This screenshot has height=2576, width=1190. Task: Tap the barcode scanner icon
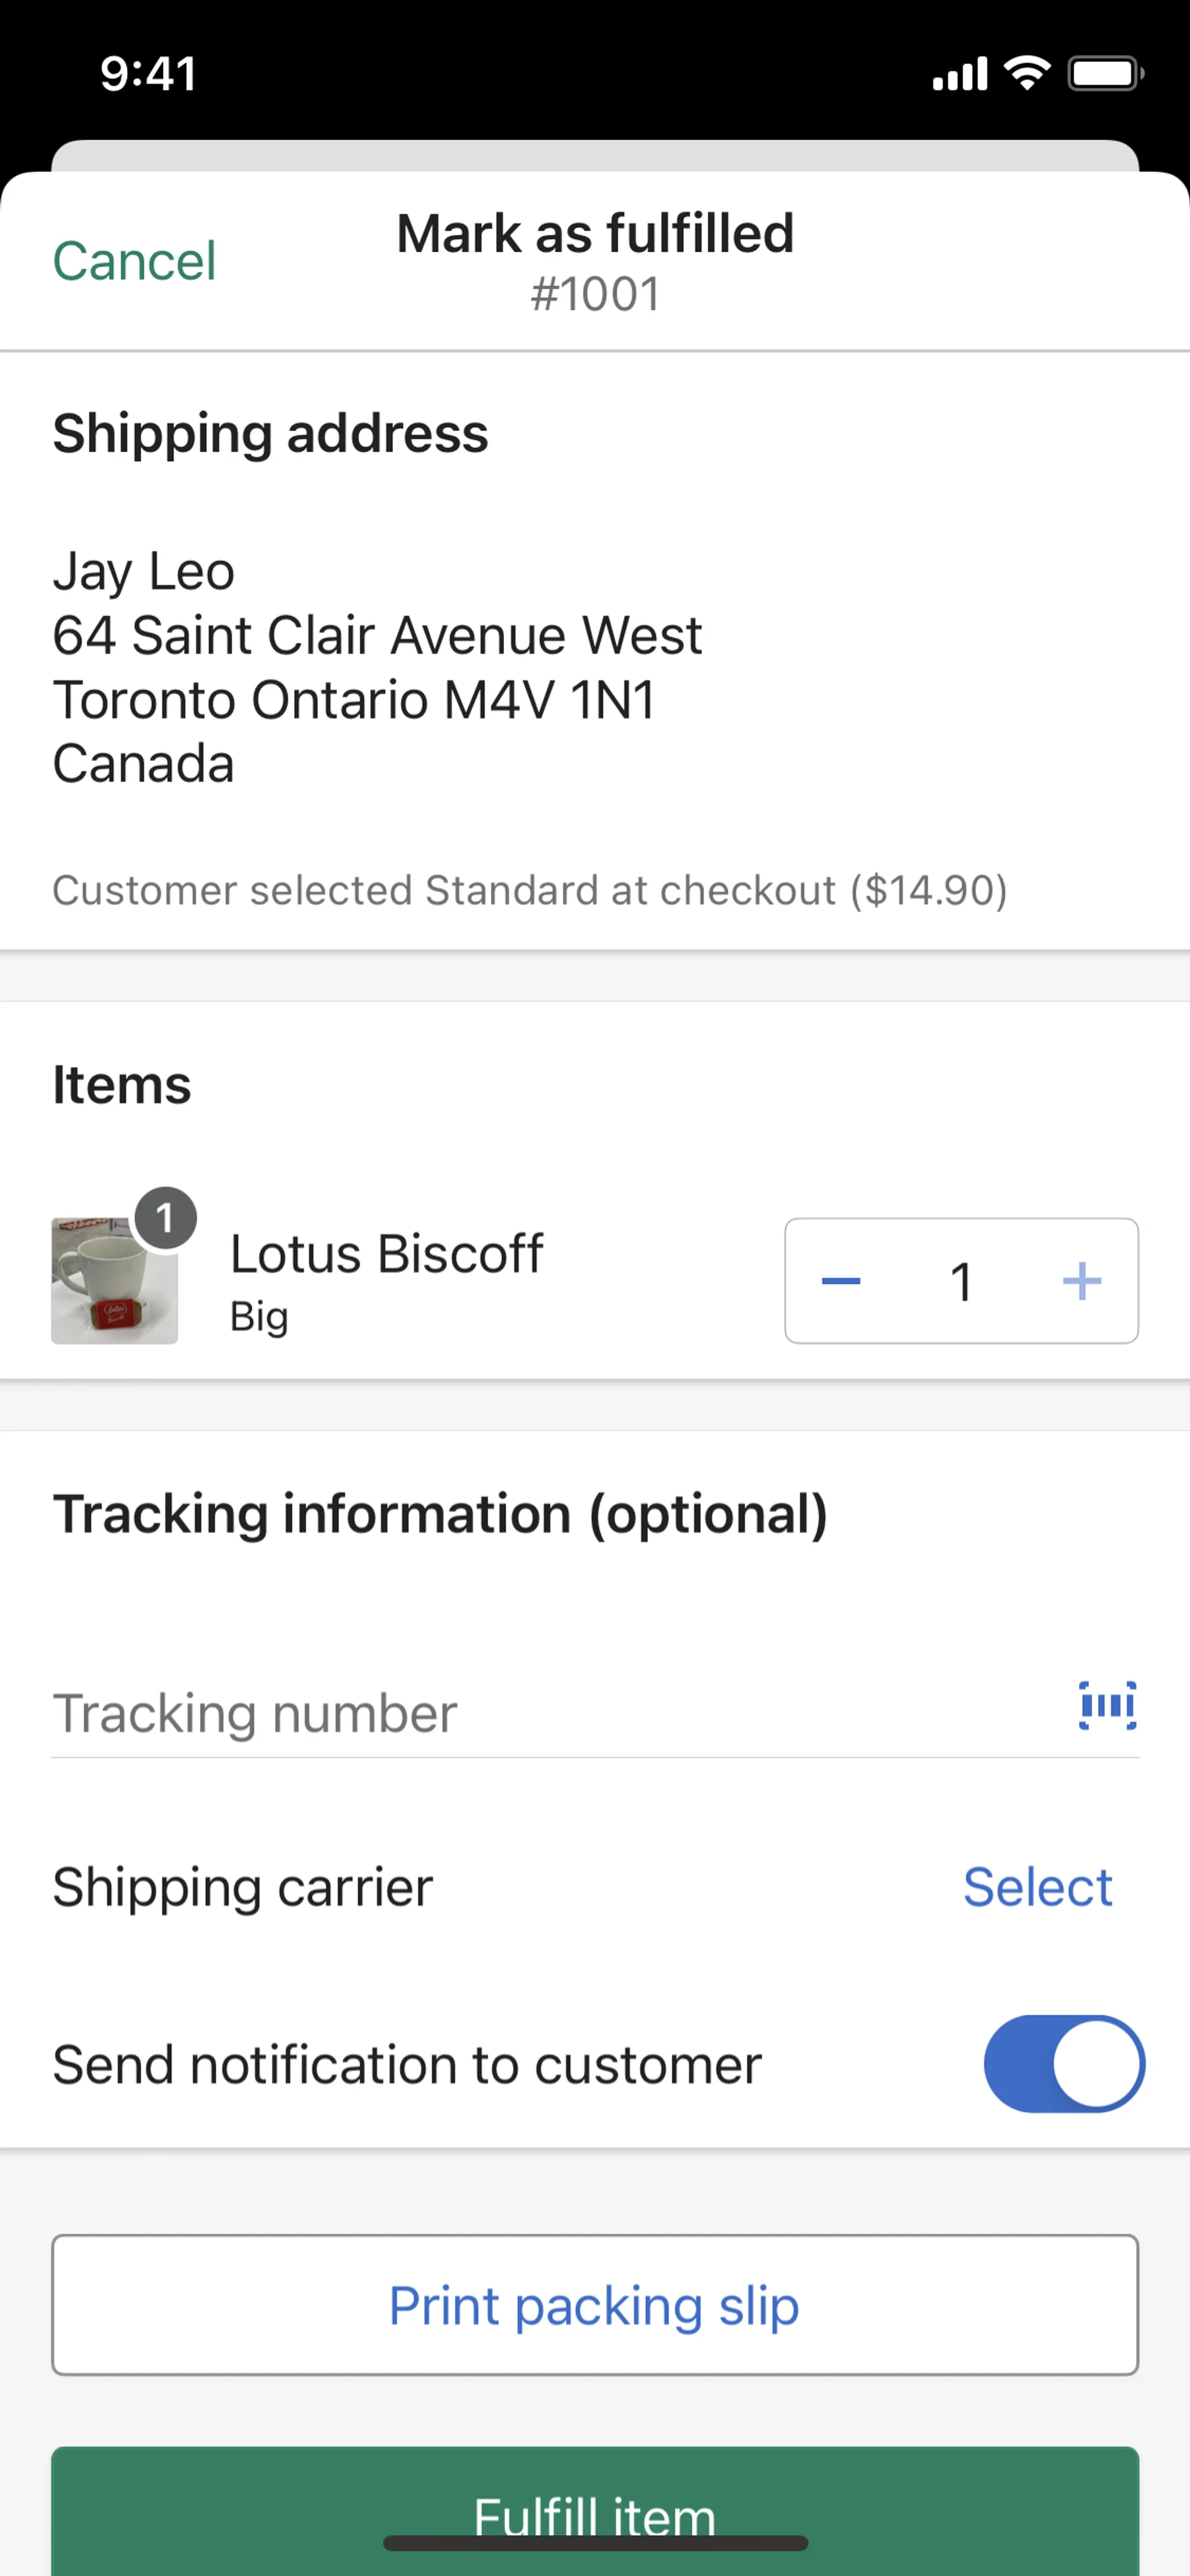pos(1107,1705)
